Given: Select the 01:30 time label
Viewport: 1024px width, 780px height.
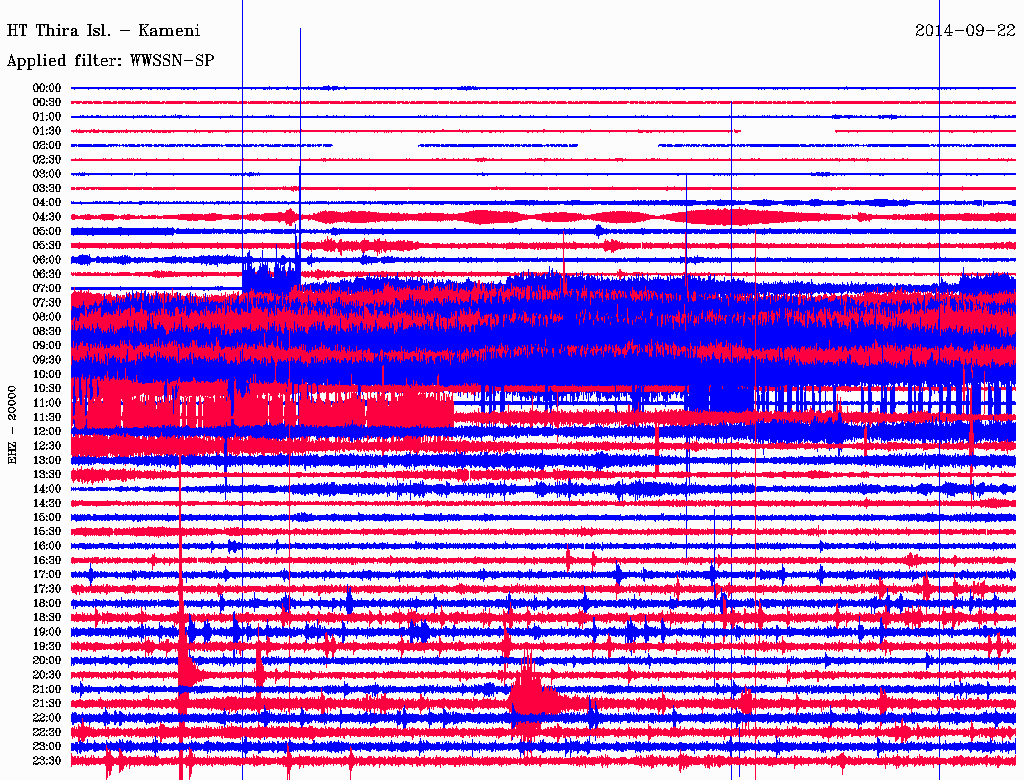Looking at the screenshot, I should [47, 131].
